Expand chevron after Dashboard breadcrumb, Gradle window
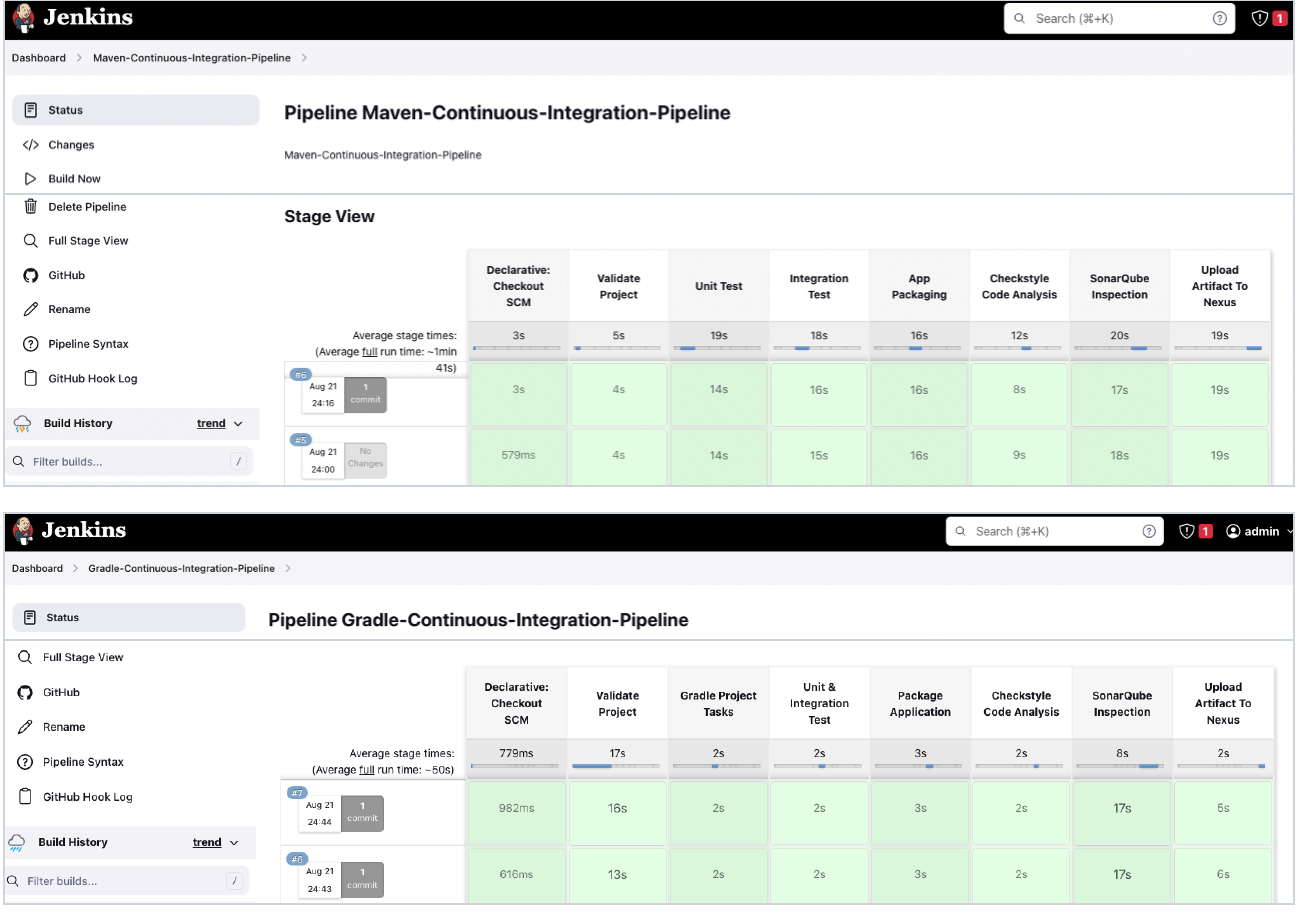Image resolution: width=1297 pixels, height=917 pixels. [x=74, y=568]
